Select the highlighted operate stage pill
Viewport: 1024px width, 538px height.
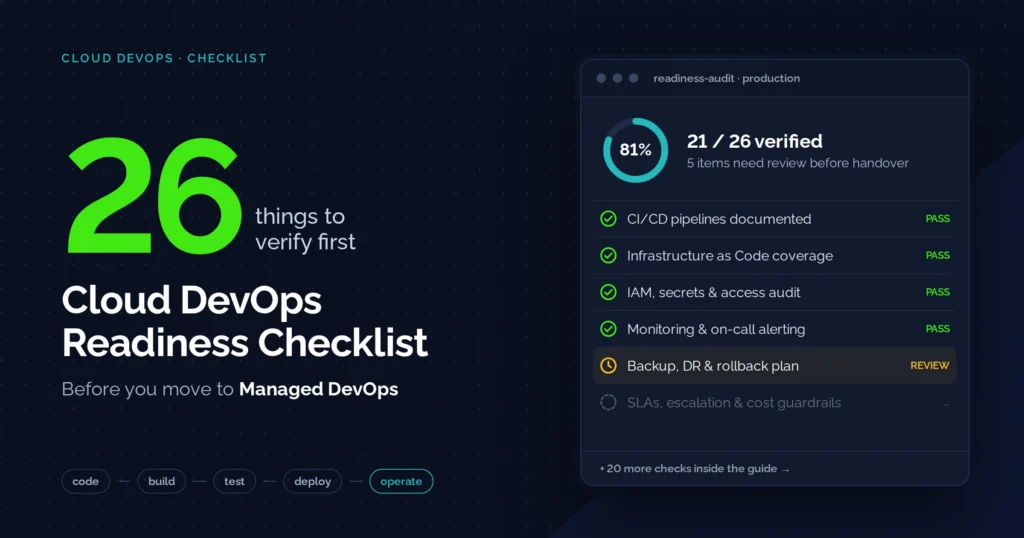pos(401,481)
